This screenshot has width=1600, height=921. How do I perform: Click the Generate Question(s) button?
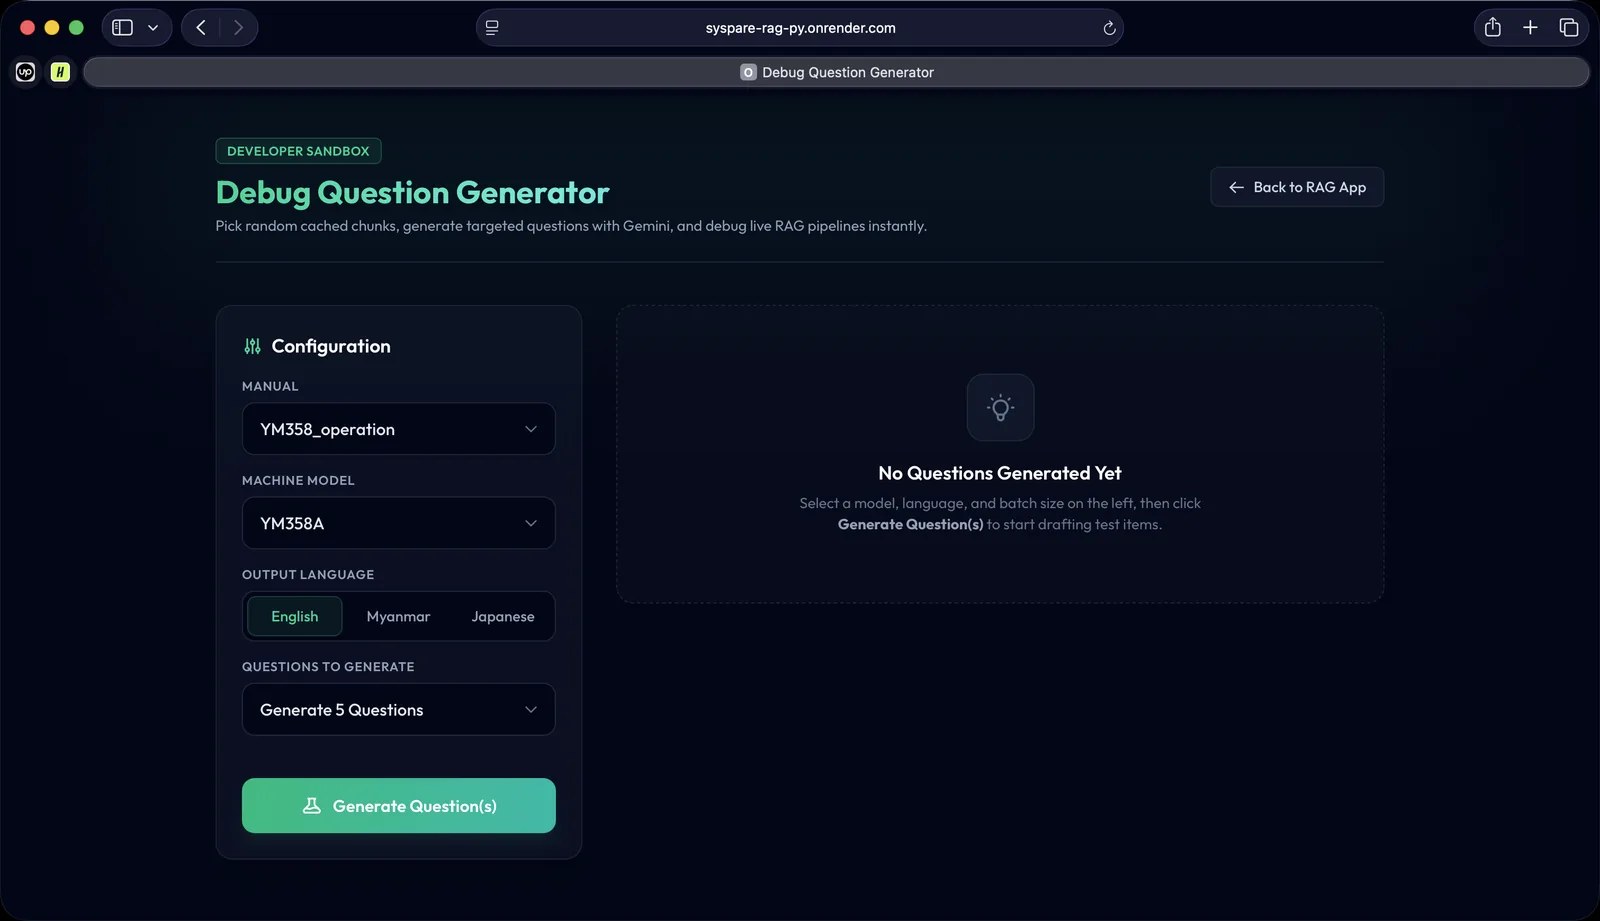click(x=398, y=806)
